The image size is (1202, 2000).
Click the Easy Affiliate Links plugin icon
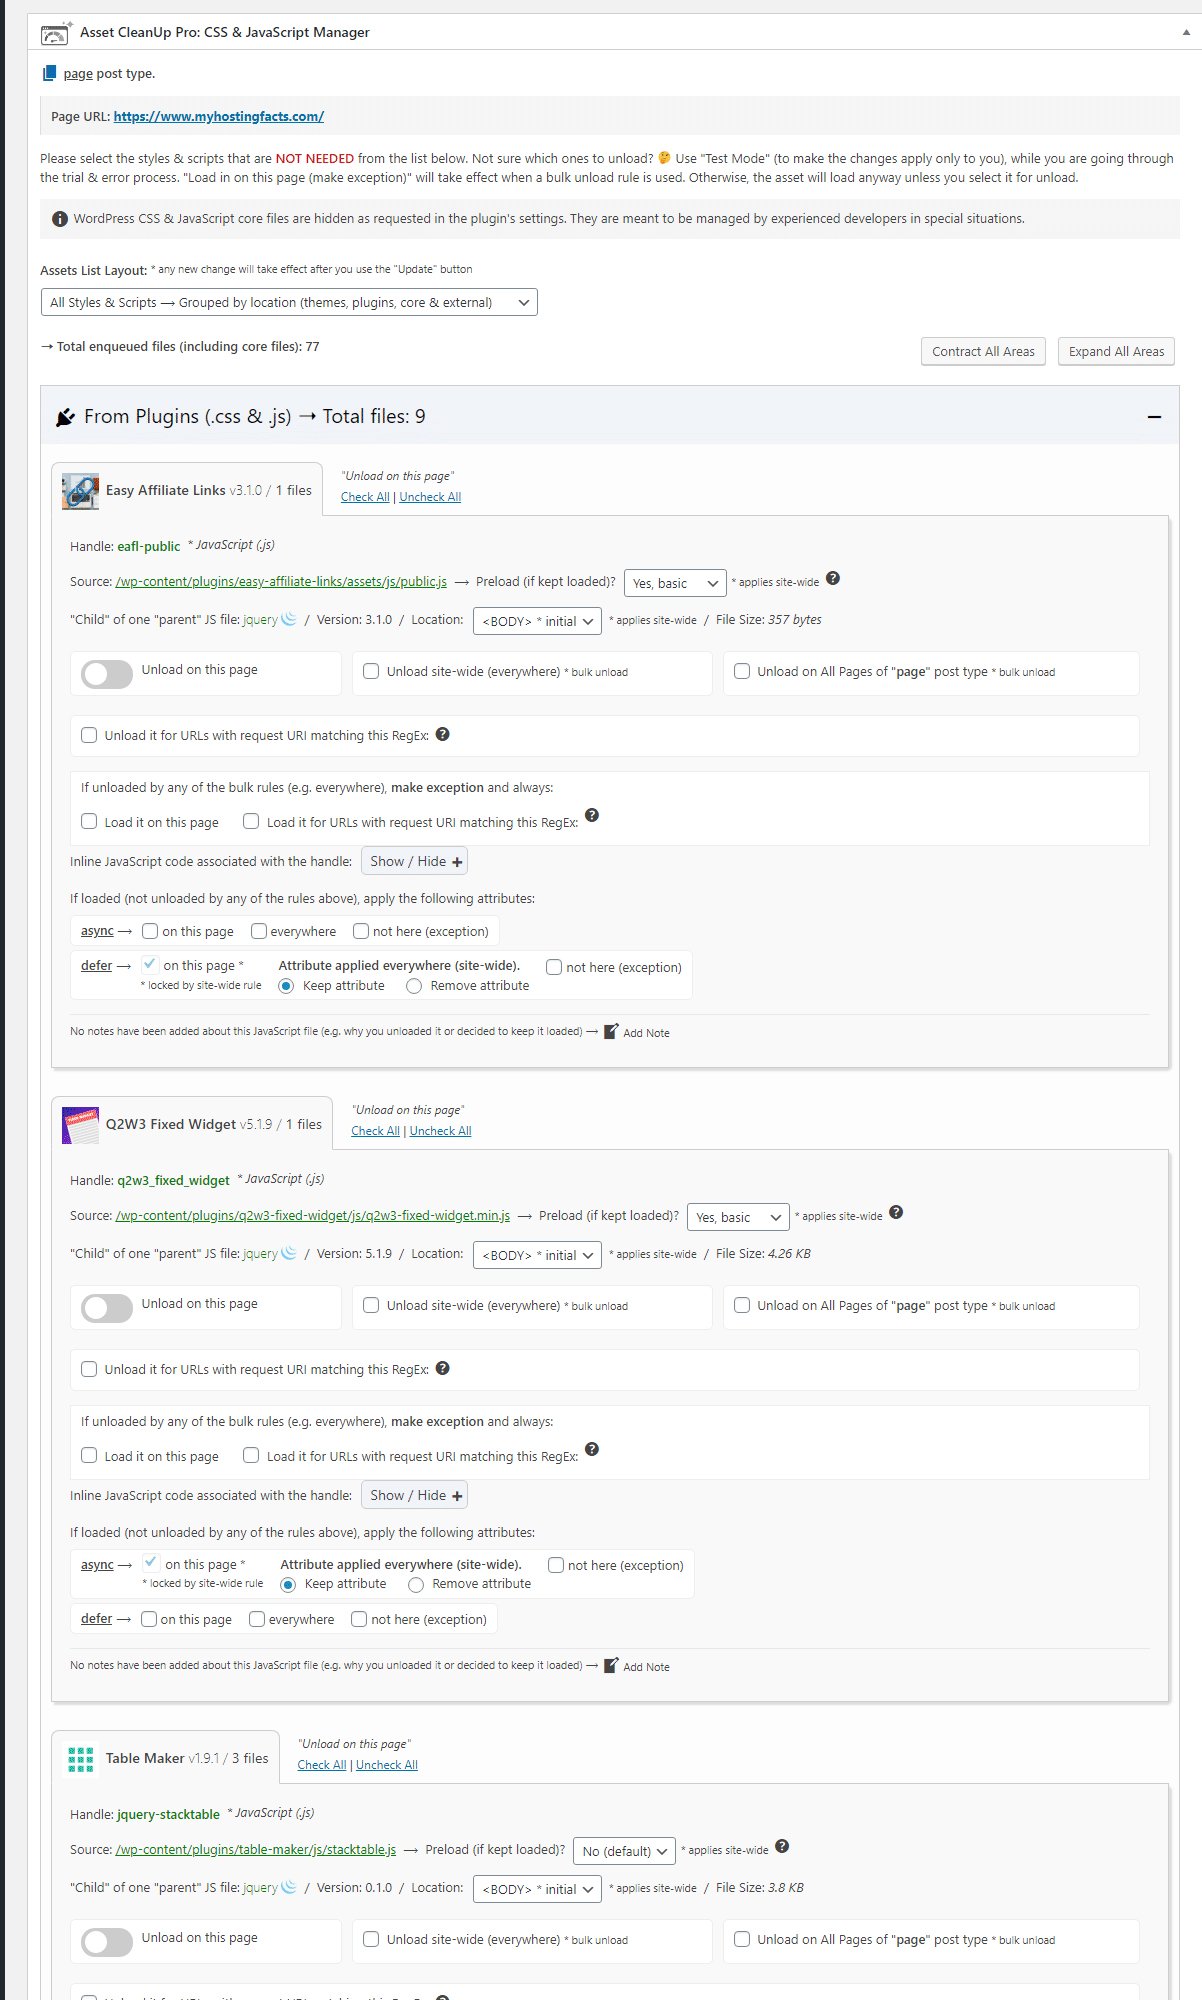point(80,491)
